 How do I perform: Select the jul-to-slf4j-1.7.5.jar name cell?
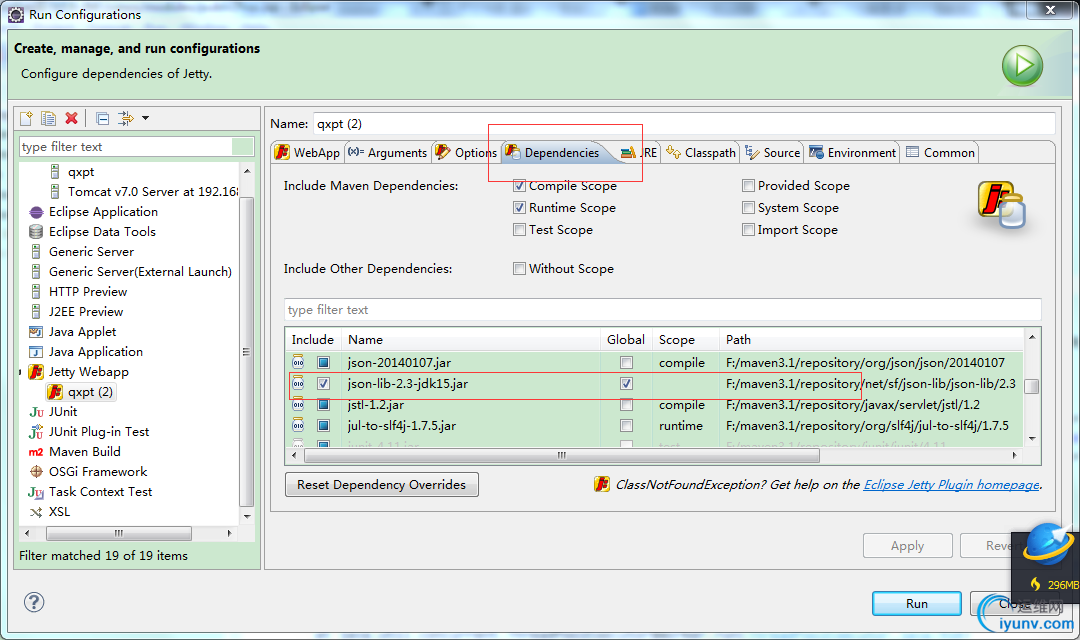click(x=402, y=426)
